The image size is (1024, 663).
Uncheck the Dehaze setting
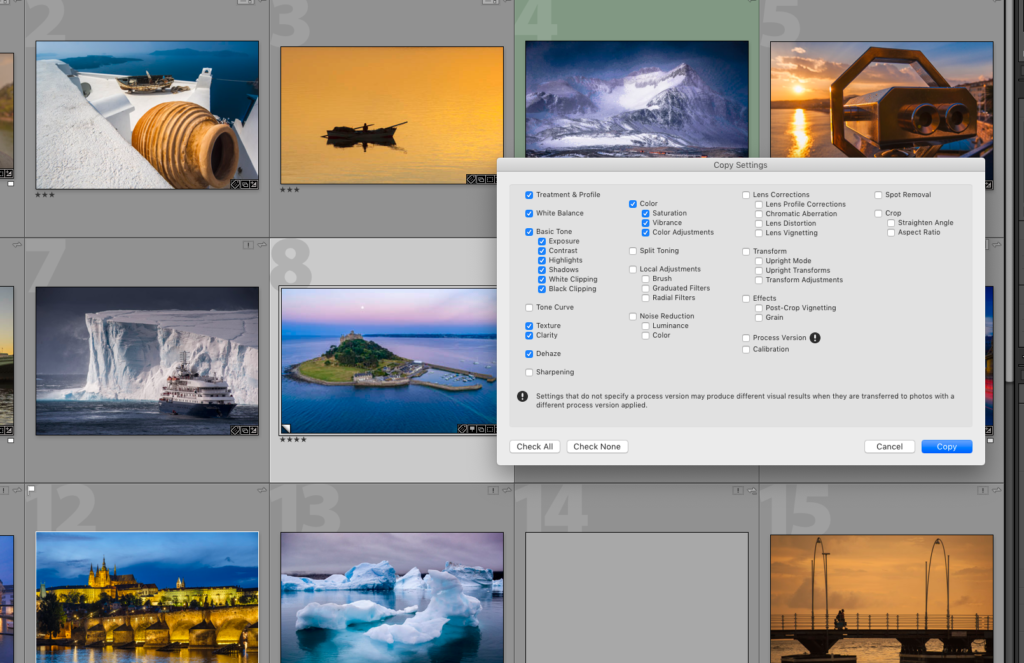tap(529, 354)
